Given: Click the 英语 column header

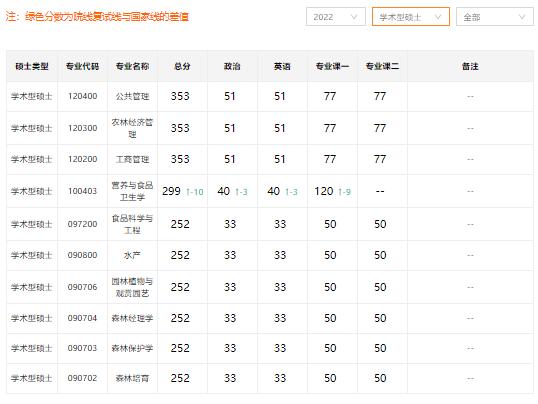Looking at the screenshot, I should tap(282, 66).
